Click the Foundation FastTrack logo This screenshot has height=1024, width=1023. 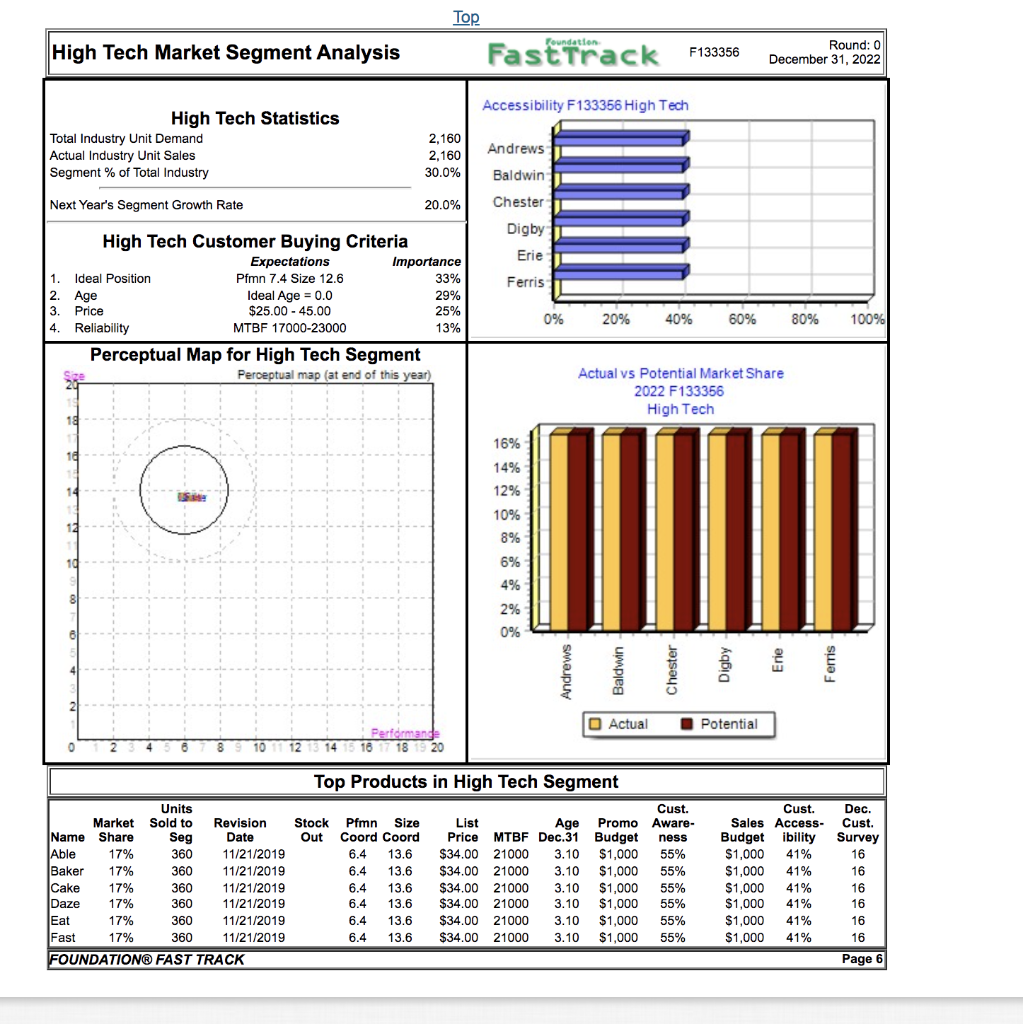pos(574,53)
